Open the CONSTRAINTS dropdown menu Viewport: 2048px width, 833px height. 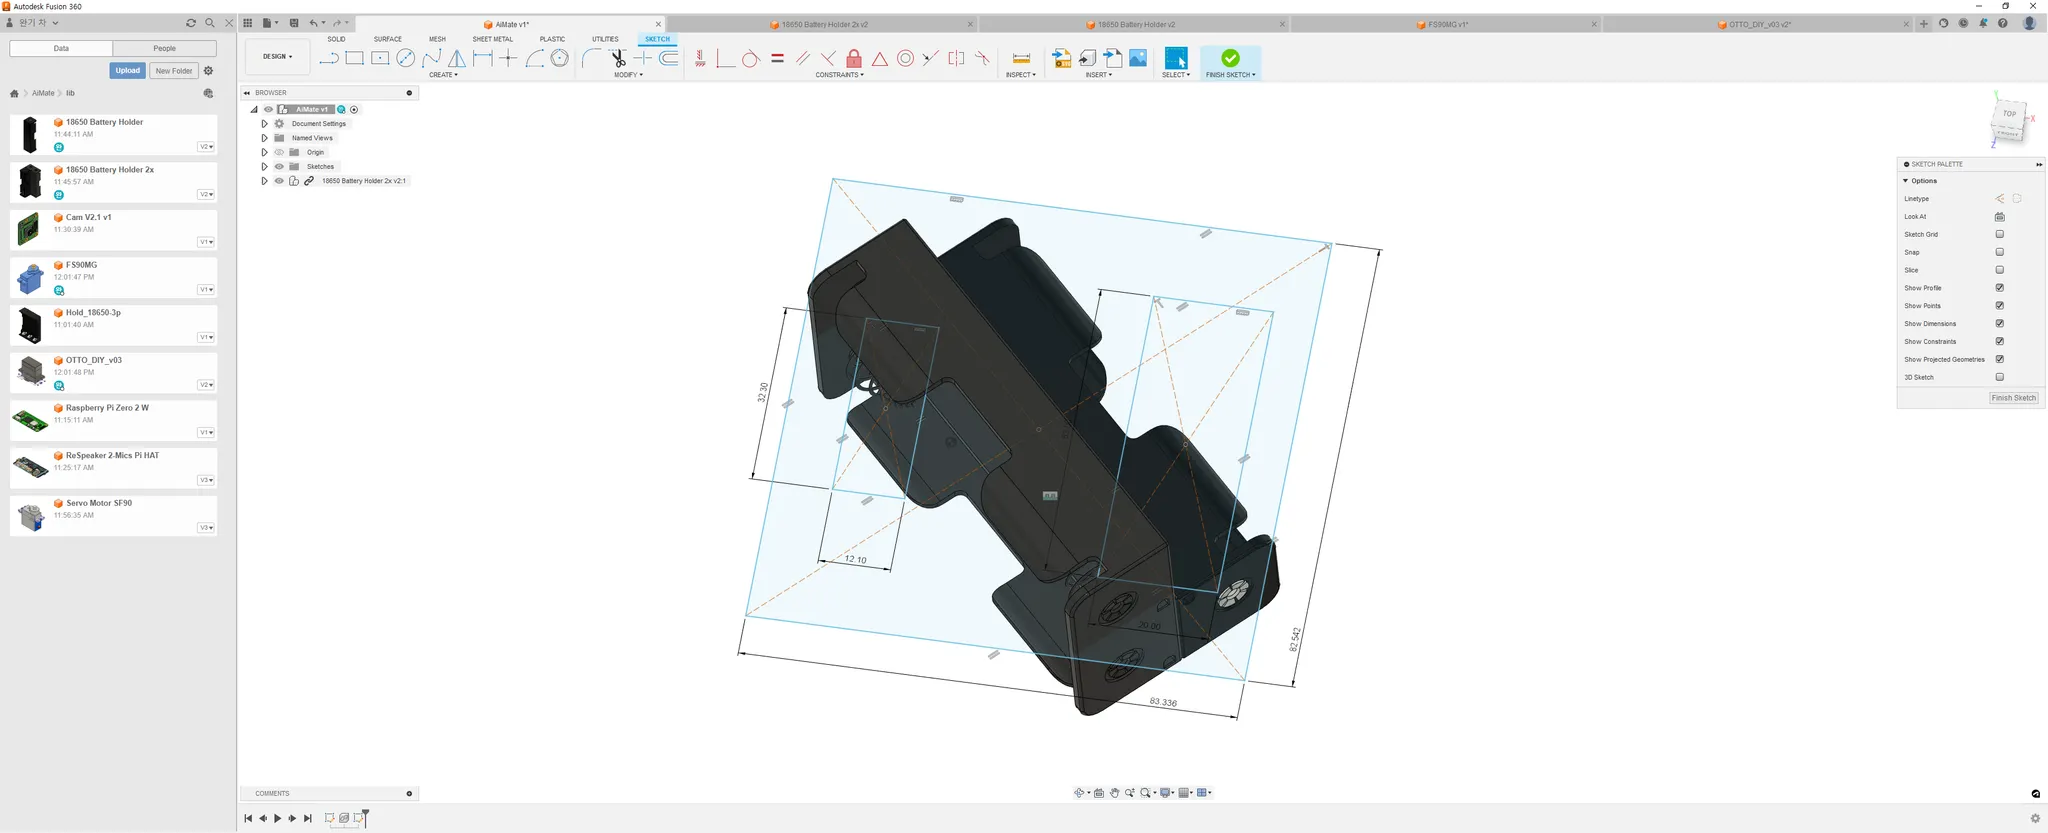click(x=839, y=75)
